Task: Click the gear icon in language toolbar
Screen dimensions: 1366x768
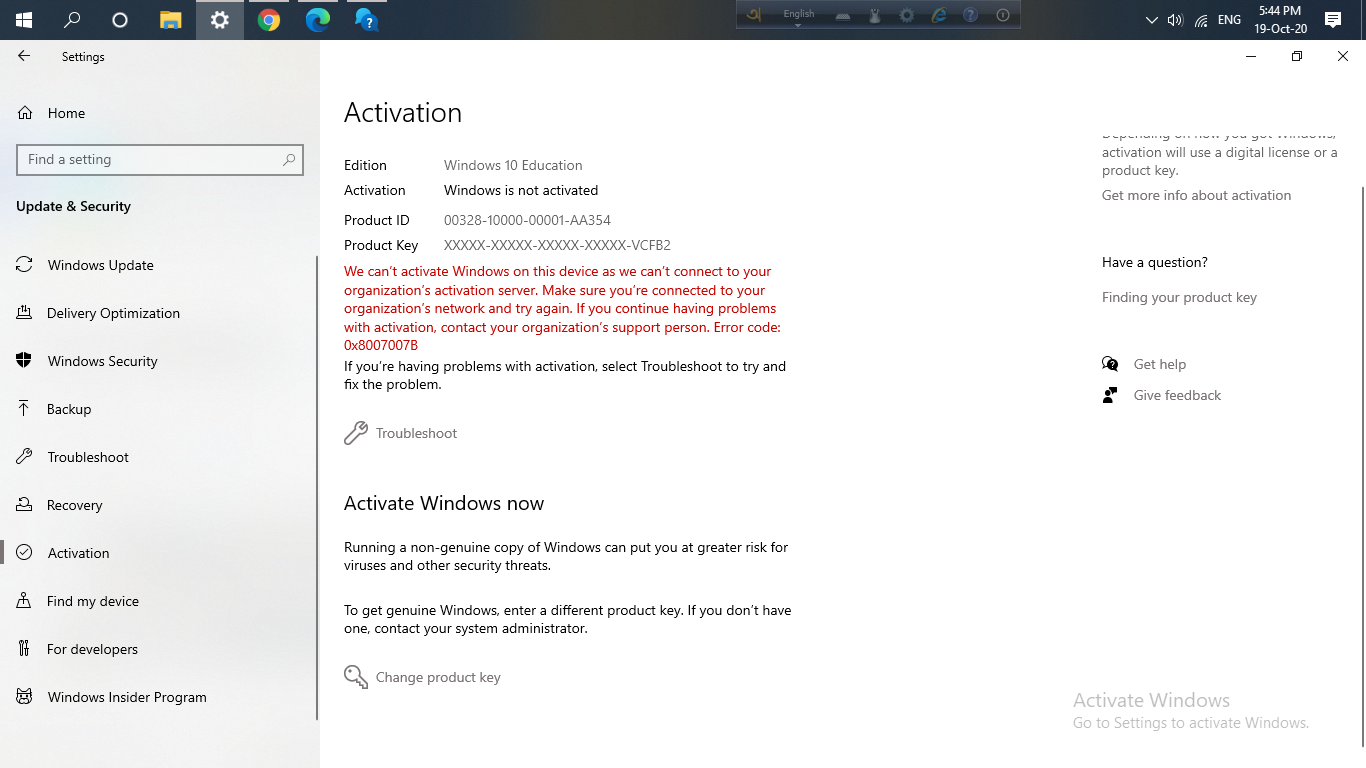Action: click(x=907, y=15)
